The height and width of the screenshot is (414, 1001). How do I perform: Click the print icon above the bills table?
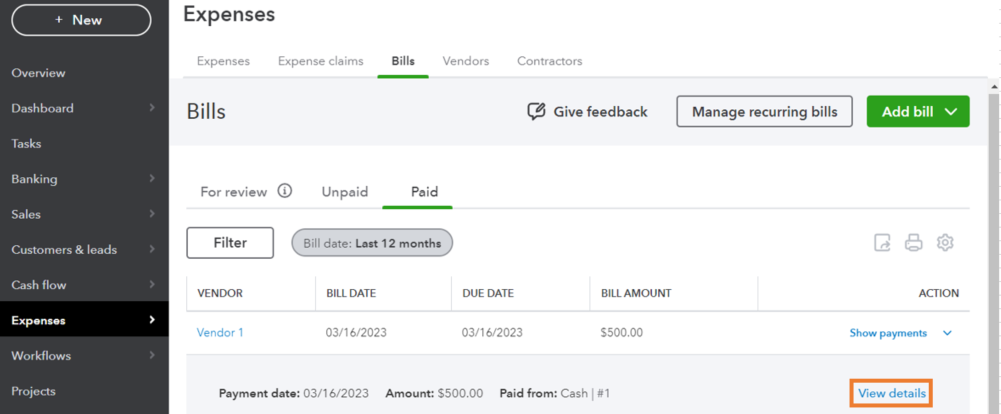913,243
